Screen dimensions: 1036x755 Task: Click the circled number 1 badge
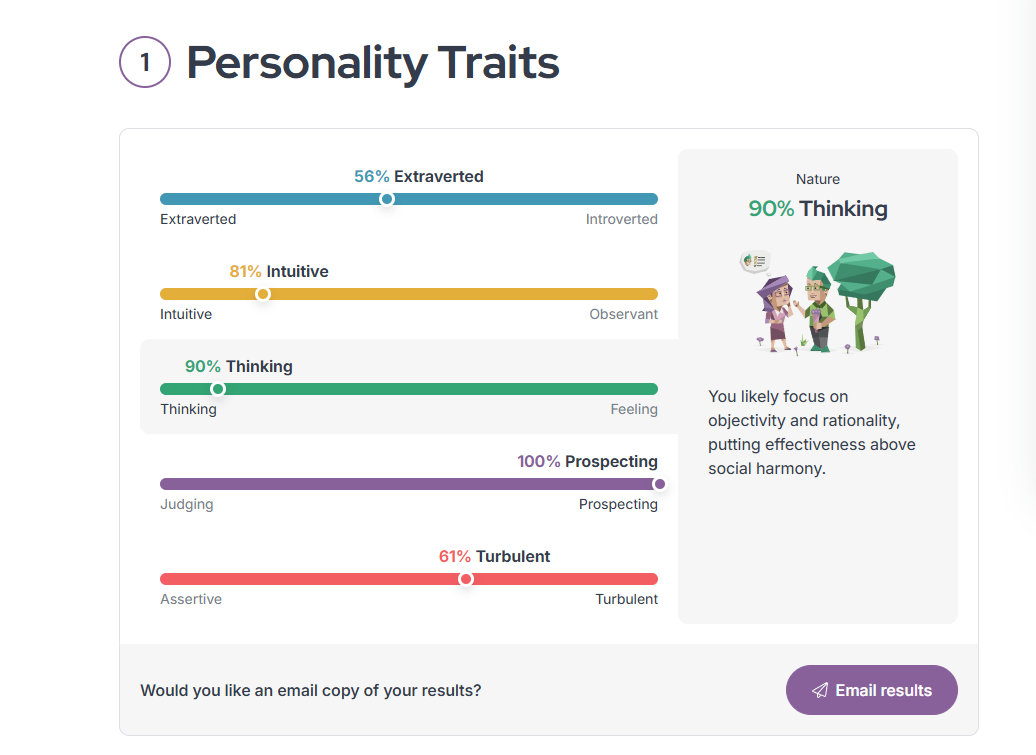(145, 62)
